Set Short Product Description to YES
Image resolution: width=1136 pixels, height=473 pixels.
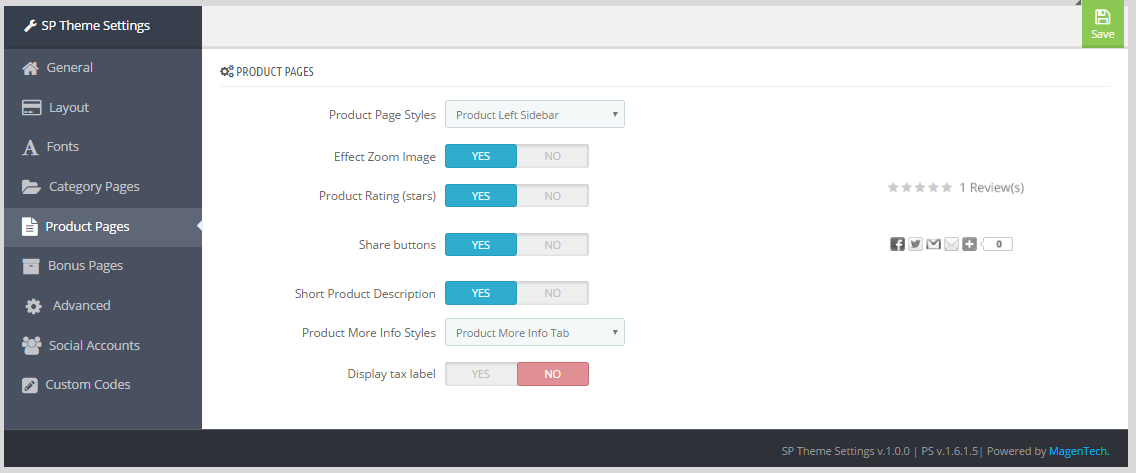point(481,293)
